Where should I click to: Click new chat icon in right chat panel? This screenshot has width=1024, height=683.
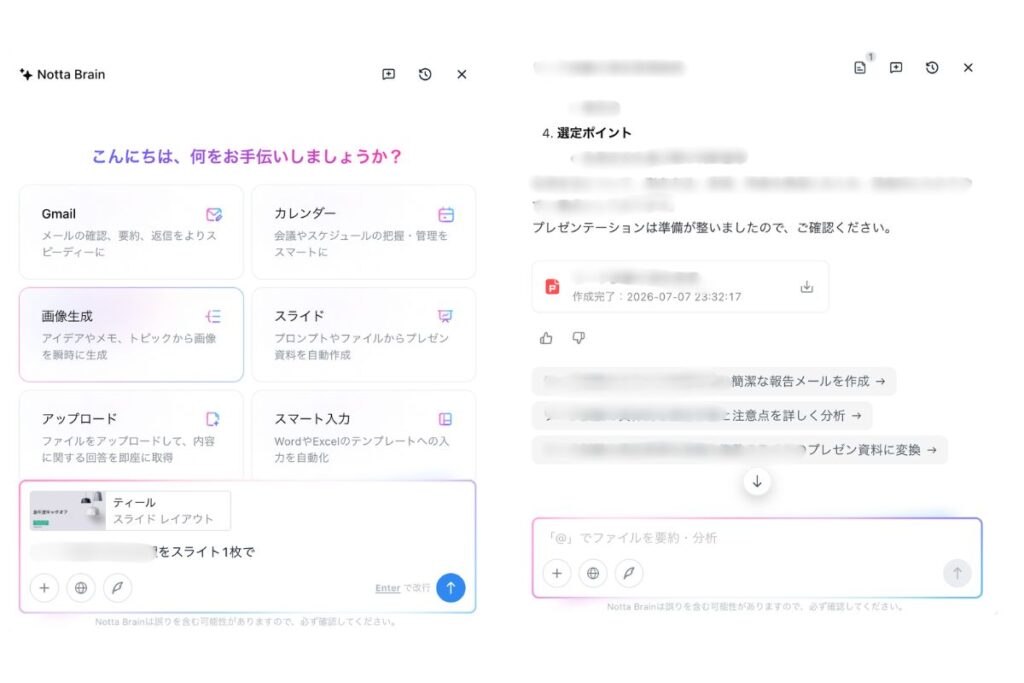point(896,67)
